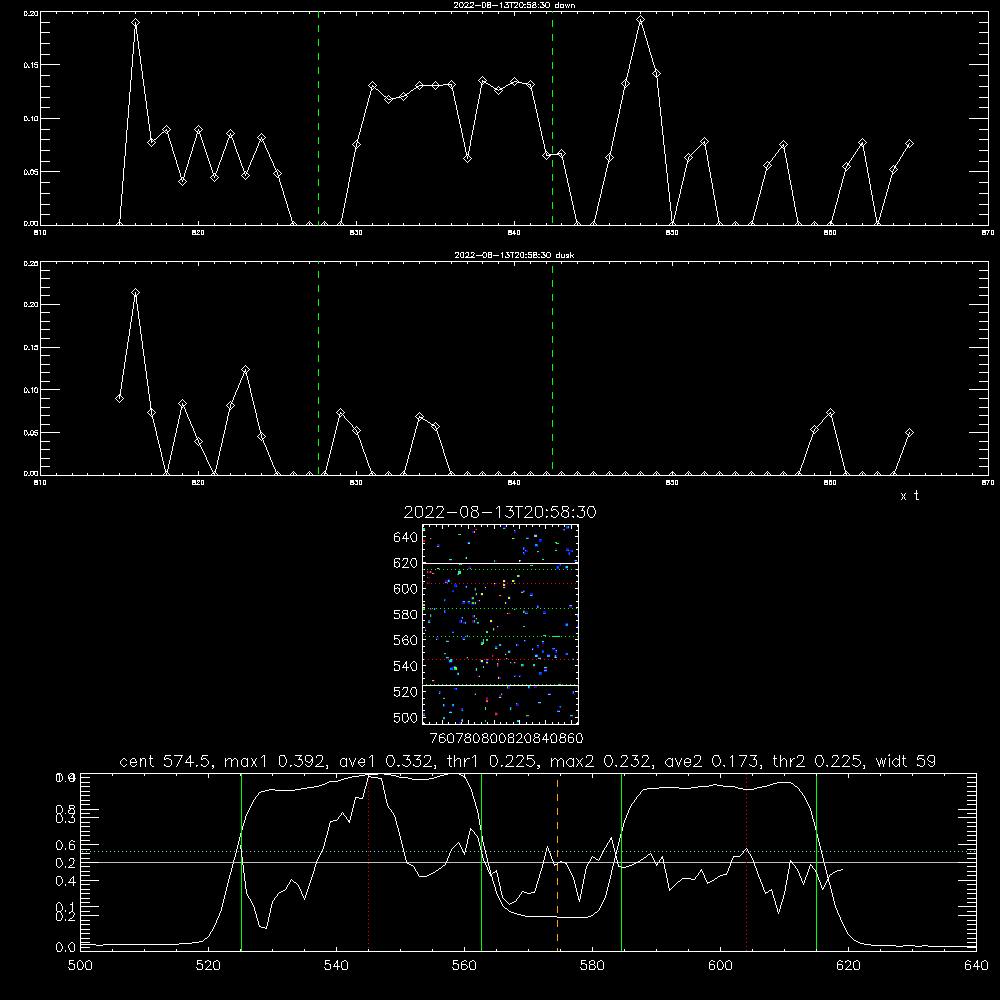The height and width of the screenshot is (1000, 1000).
Task: Click the left green dashed line in the dawn plot
Action: click(318, 118)
